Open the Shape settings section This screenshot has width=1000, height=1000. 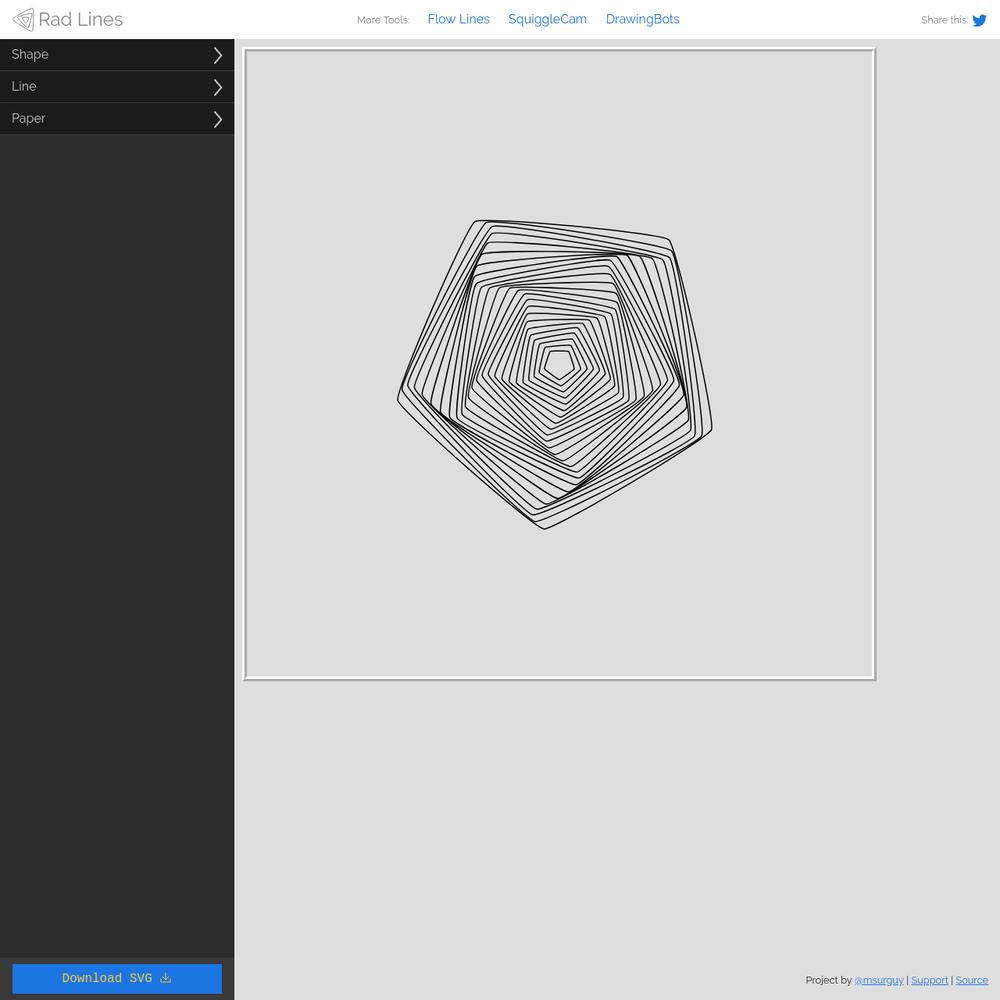tap(117, 55)
